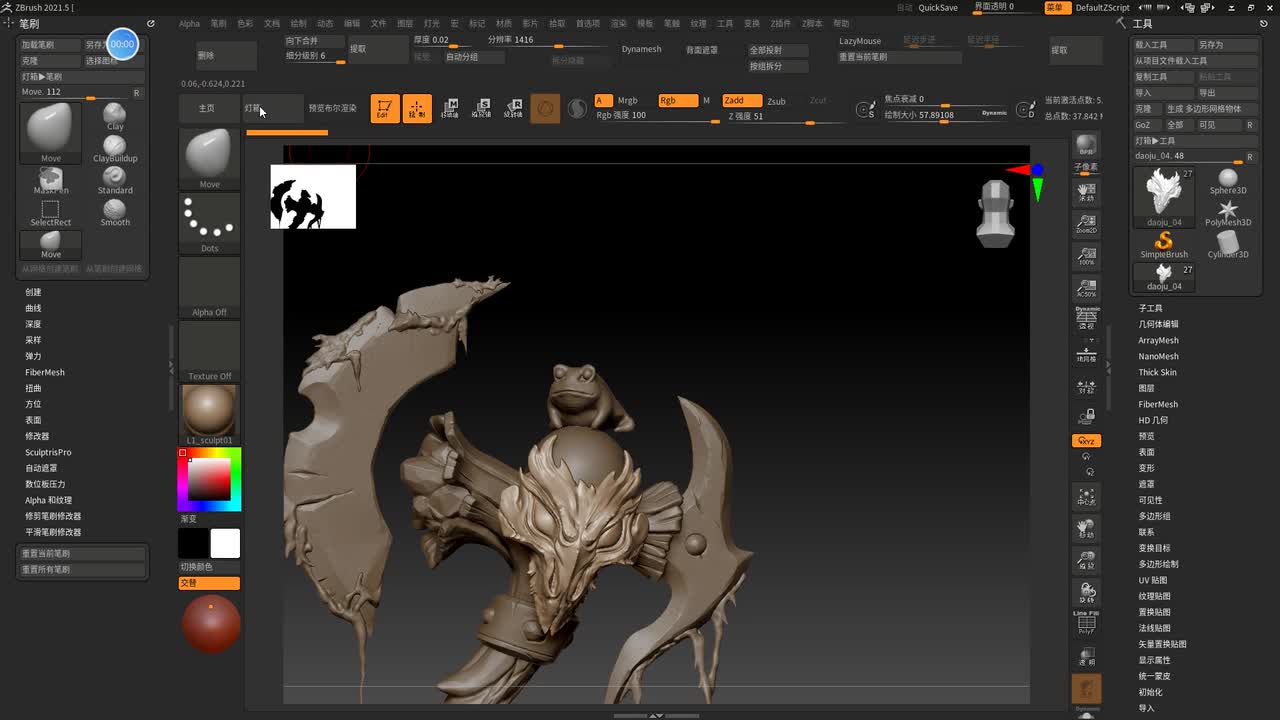Switch to the Rotate transform mode
This screenshot has width=1280, height=720.
513,108
